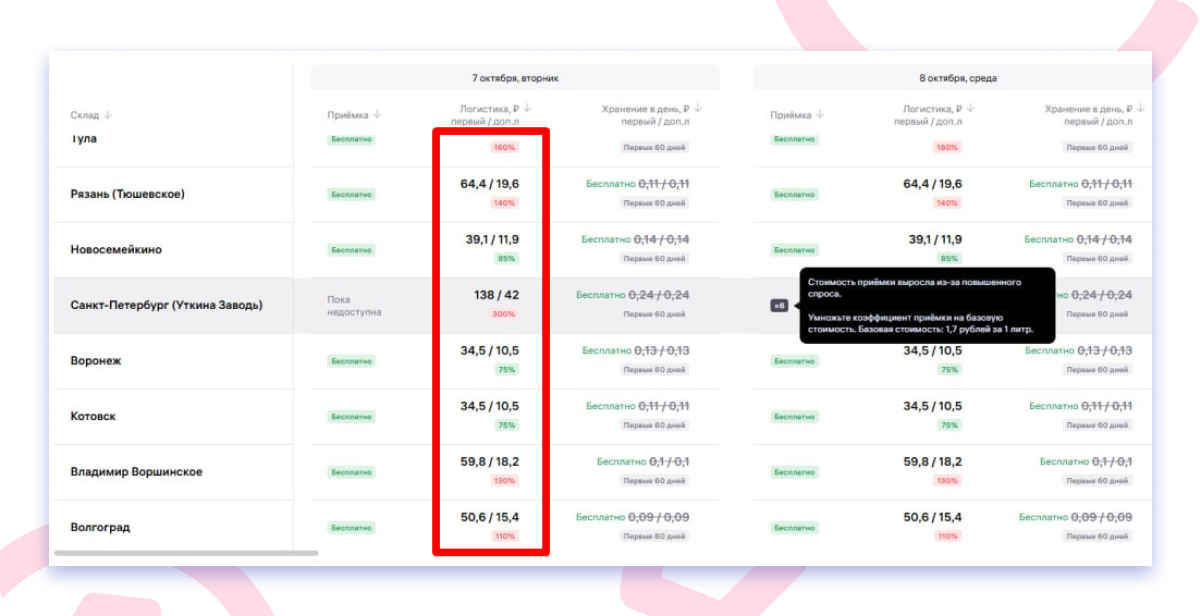Screen dimensions: 1200x616
Task: Click the horizontal scrollbar below the table
Action: 186,553
